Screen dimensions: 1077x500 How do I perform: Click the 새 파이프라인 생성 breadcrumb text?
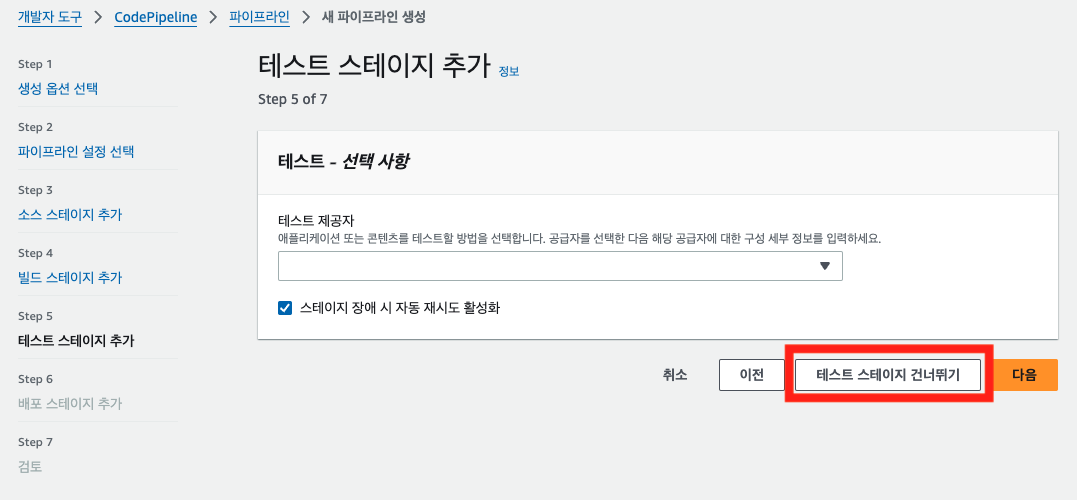click(374, 17)
